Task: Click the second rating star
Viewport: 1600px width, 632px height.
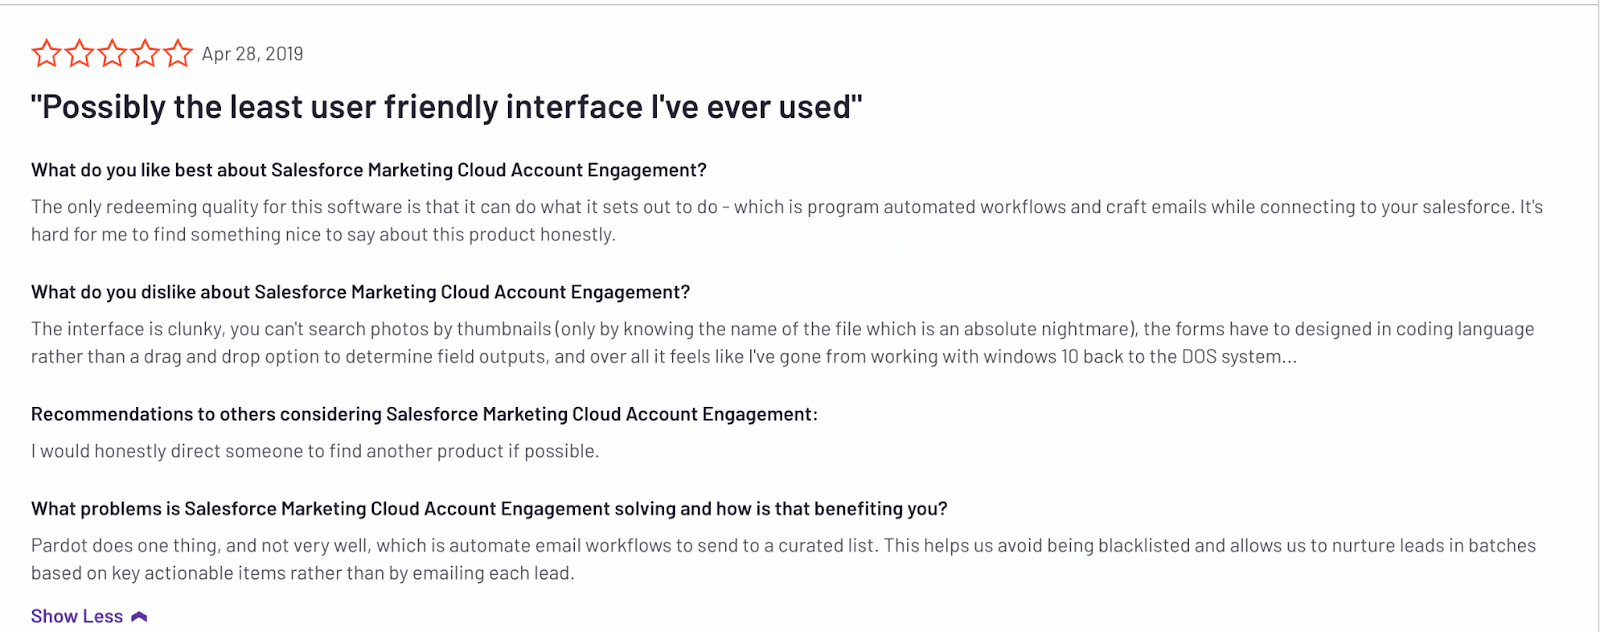Action: 79,53
